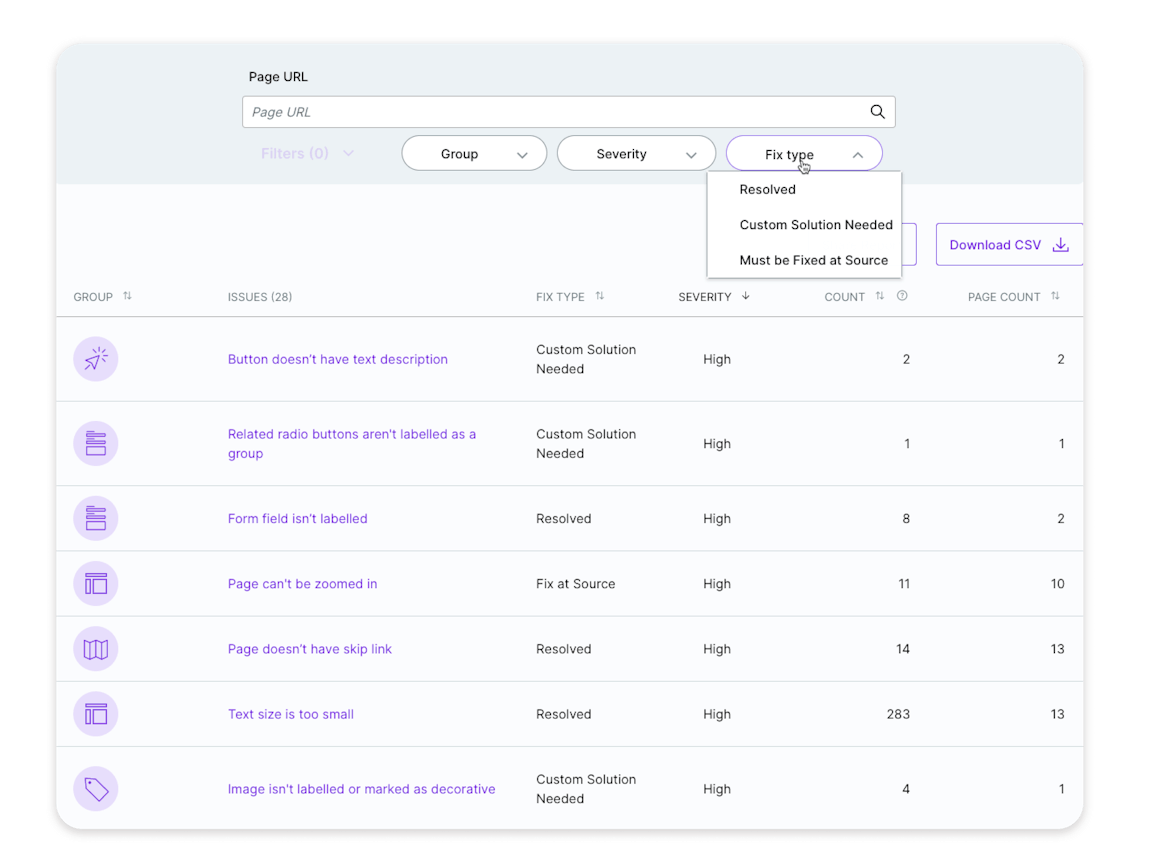Open Page doesn't have skip link issue

pyautogui.click(x=309, y=649)
